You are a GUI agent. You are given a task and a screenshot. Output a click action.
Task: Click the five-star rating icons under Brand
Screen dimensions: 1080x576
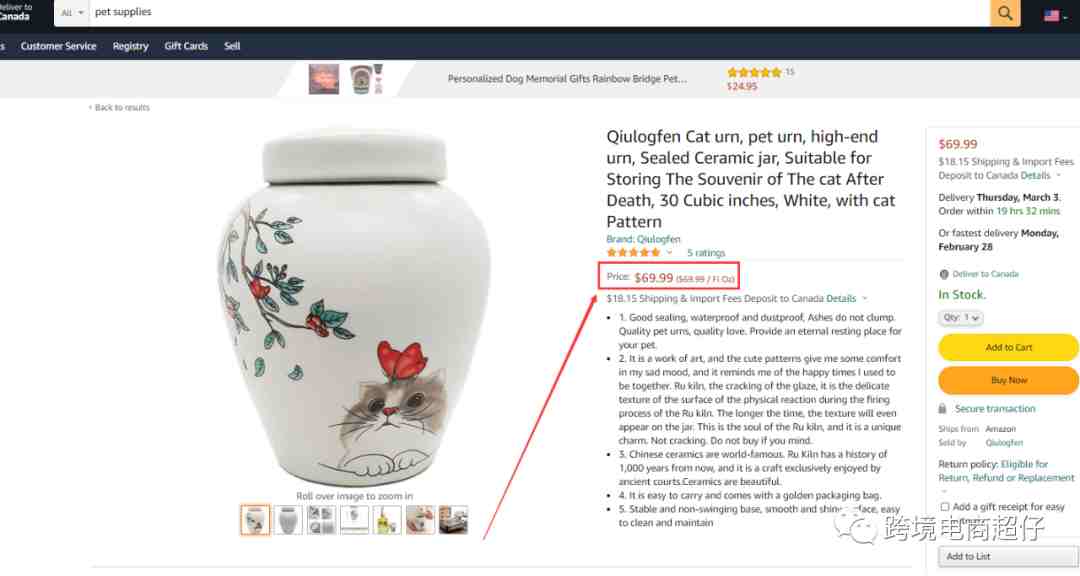tap(633, 253)
